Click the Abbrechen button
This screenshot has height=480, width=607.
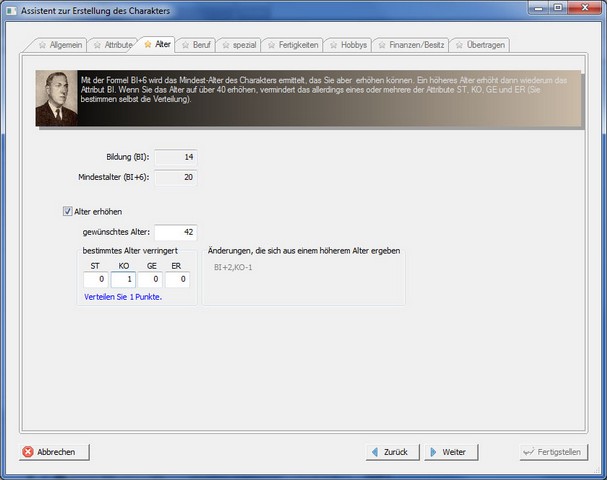(54, 452)
